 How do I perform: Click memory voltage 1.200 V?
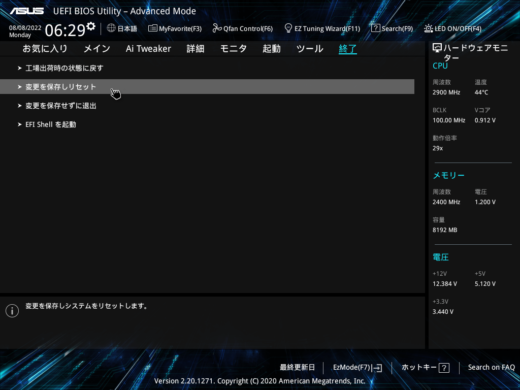[x=485, y=202]
